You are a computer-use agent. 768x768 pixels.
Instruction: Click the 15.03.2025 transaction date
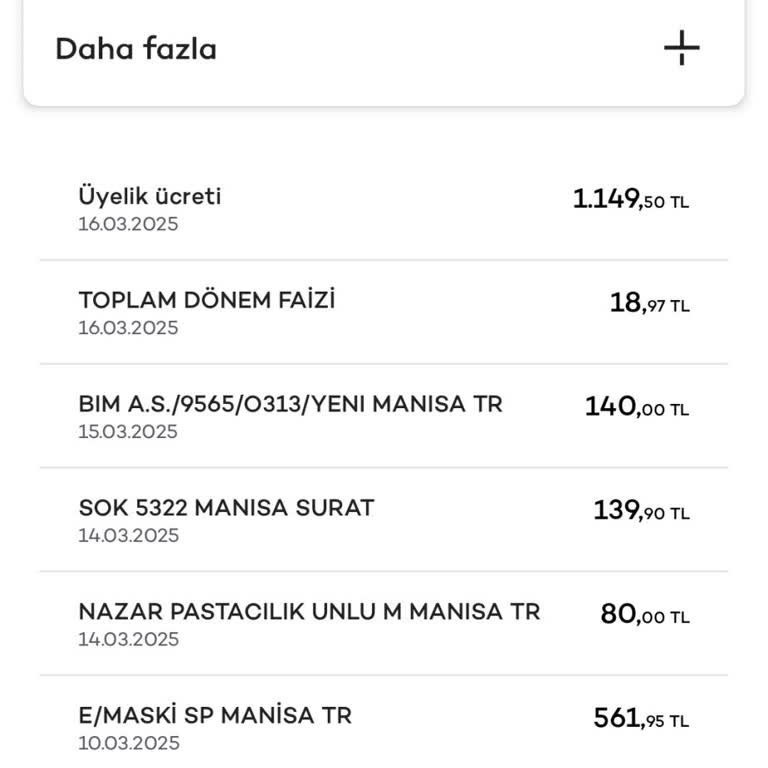128,432
